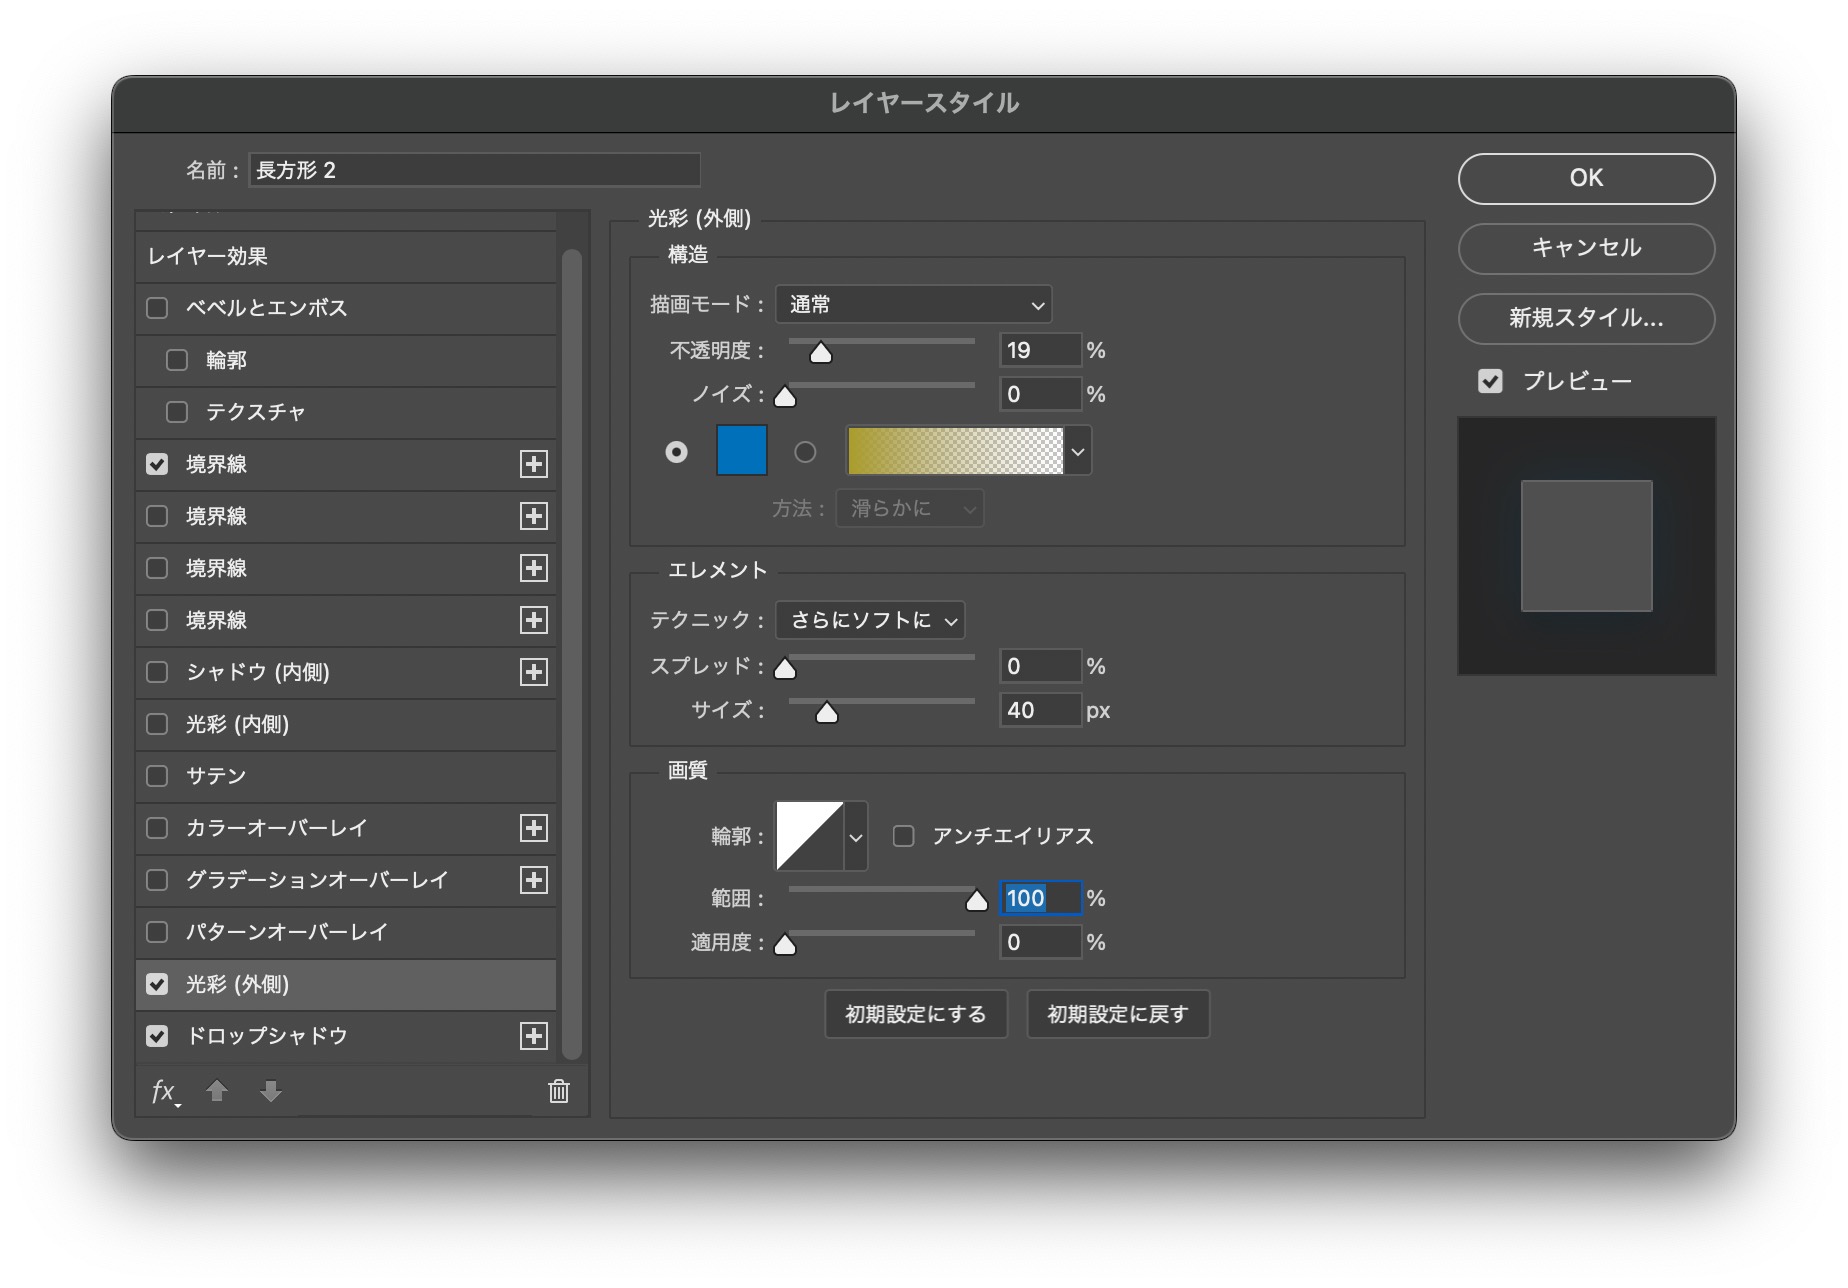Select the gradient radio button
The image size is (1848, 1288).
tap(805, 452)
